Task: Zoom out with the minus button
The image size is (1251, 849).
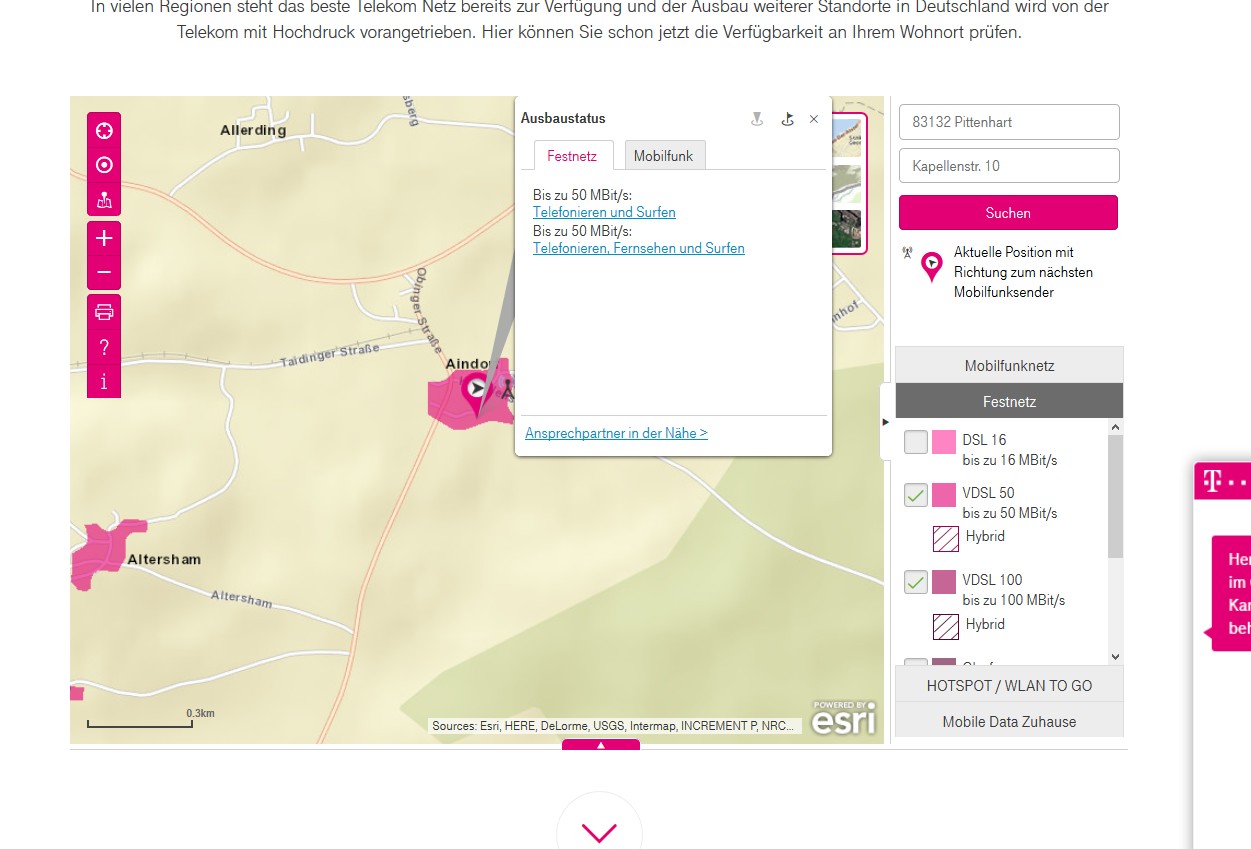Action: 104,272
